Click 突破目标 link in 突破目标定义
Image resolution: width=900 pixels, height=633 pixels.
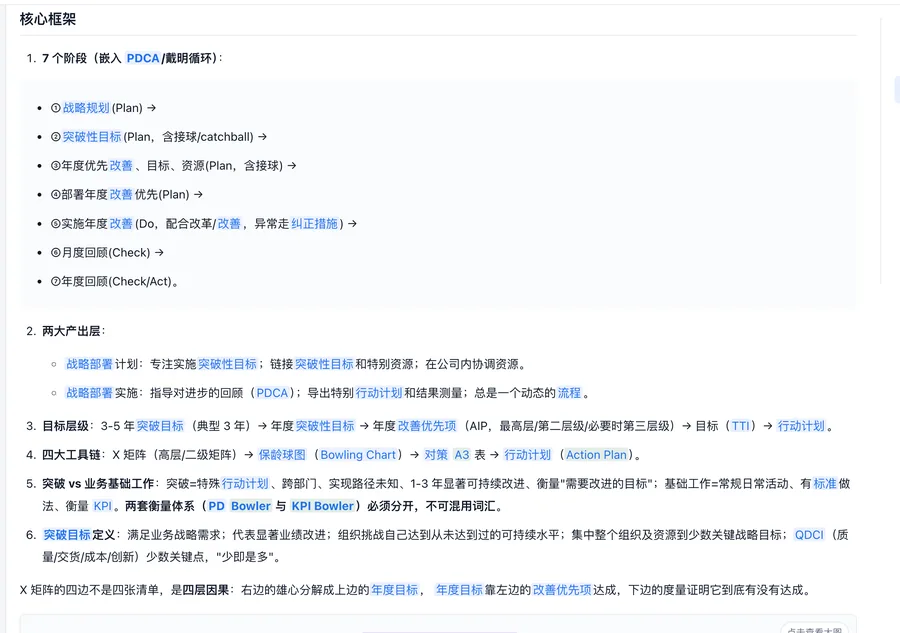(x=67, y=535)
